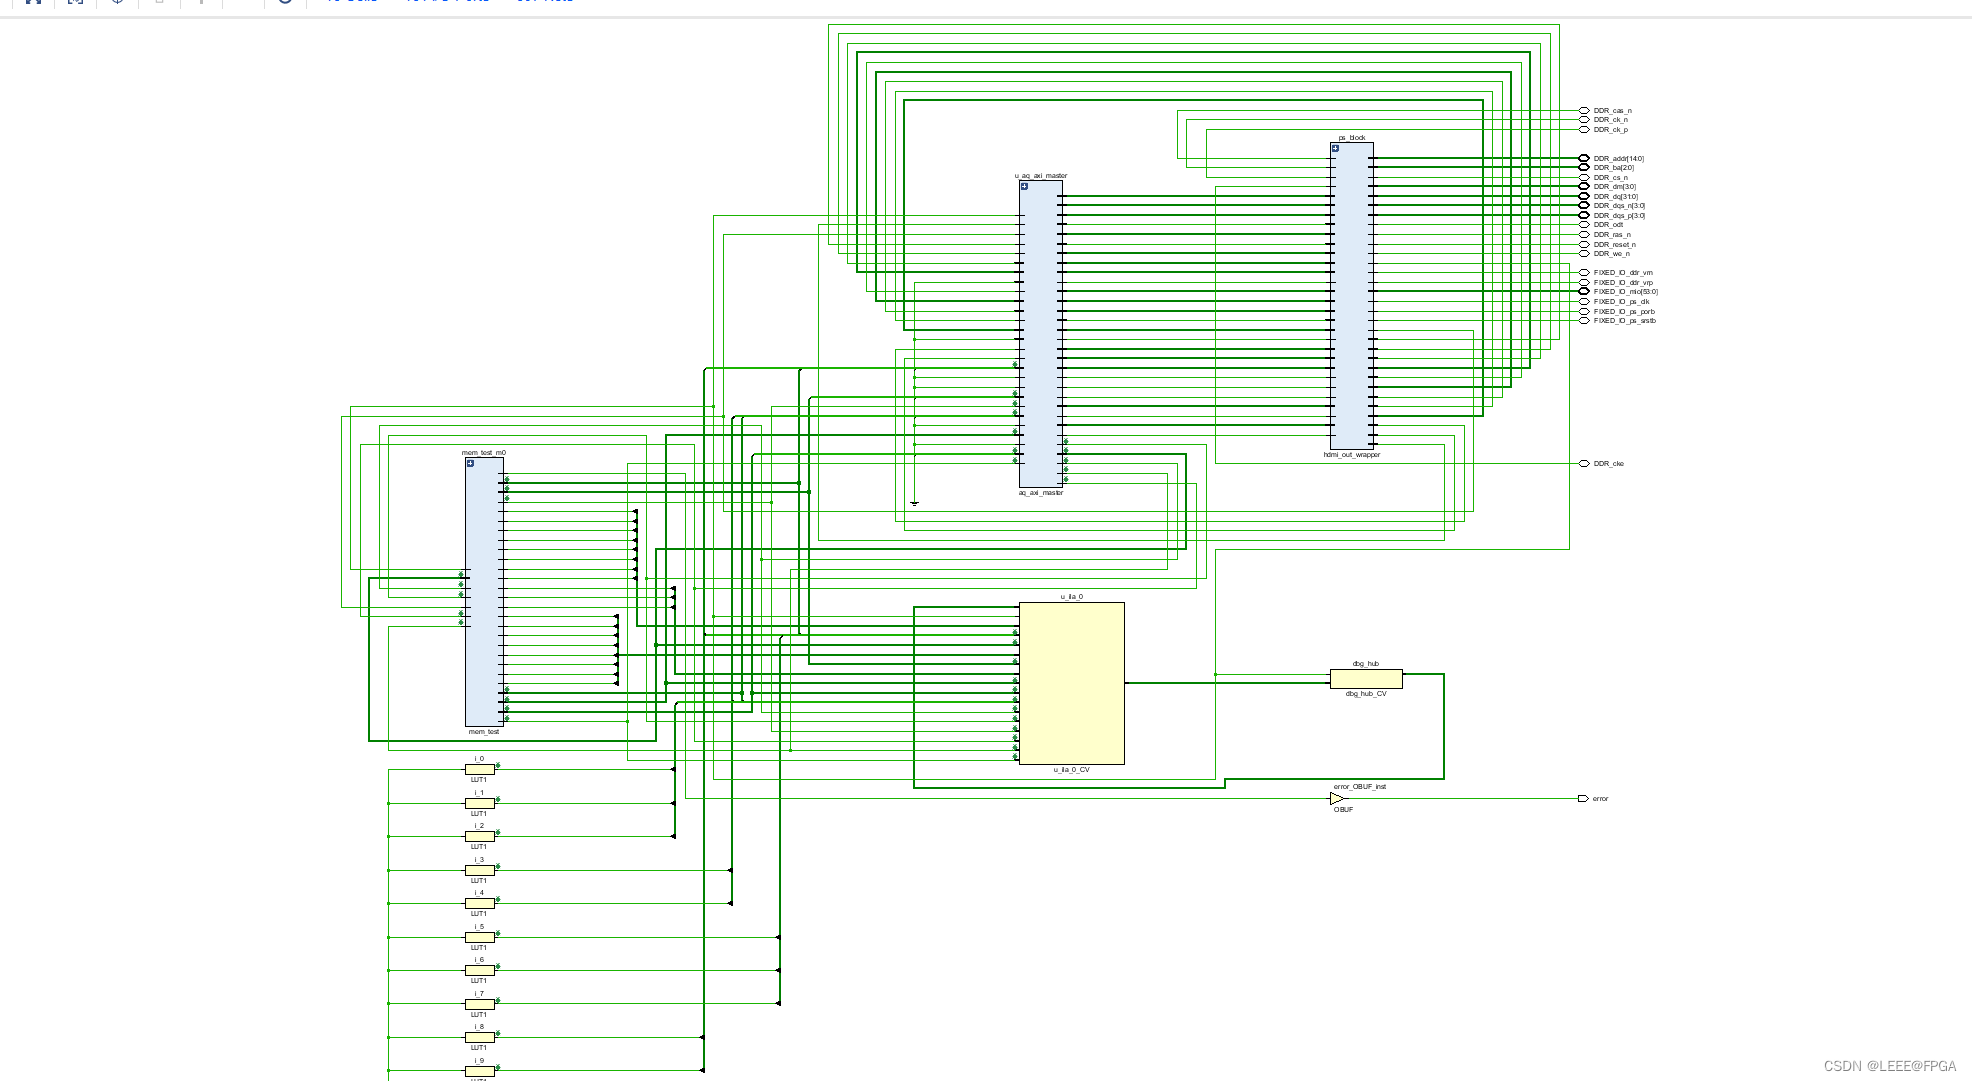
Task: Select the DDR_reset_n port symbol
Action: click(x=1584, y=244)
